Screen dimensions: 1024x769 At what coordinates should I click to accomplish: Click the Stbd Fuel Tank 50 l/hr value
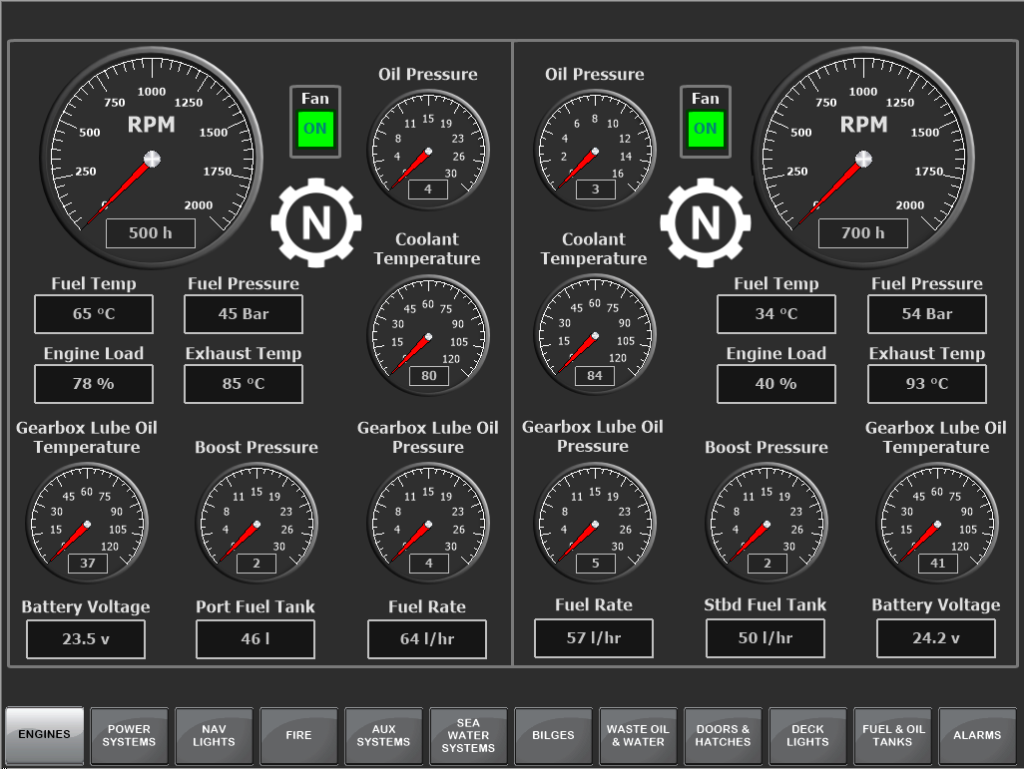coord(765,638)
